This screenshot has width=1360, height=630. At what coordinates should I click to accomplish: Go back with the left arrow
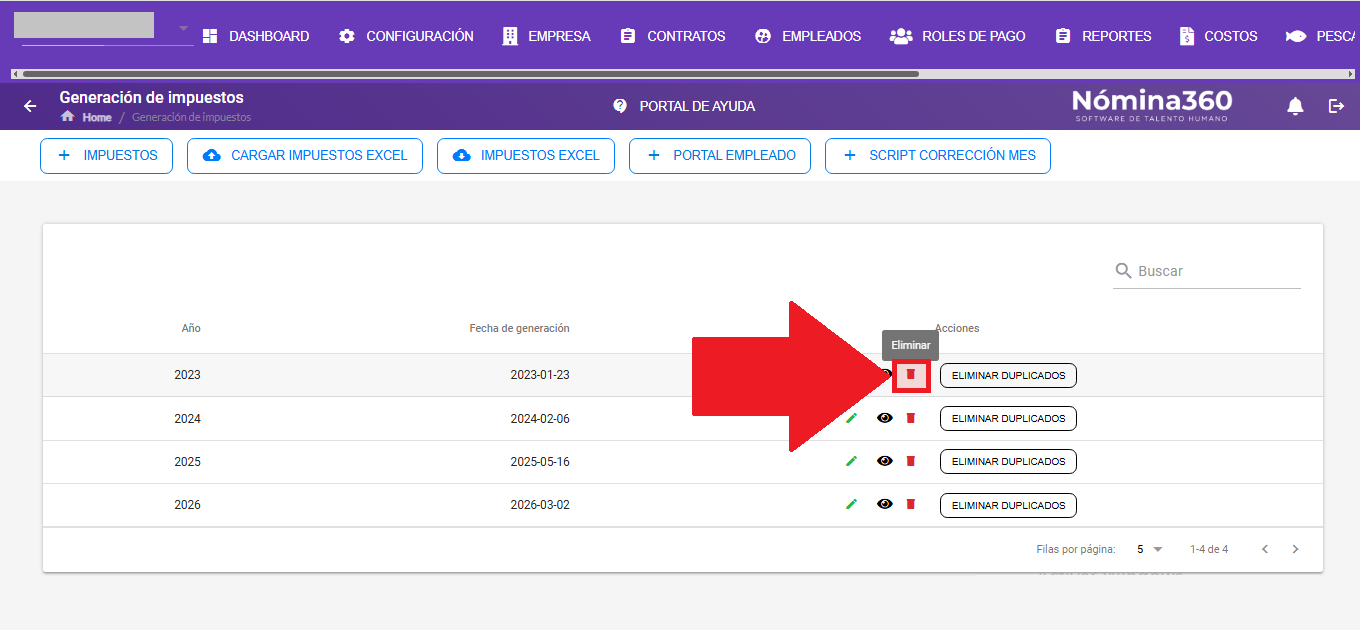pyautogui.click(x=30, y=106)
